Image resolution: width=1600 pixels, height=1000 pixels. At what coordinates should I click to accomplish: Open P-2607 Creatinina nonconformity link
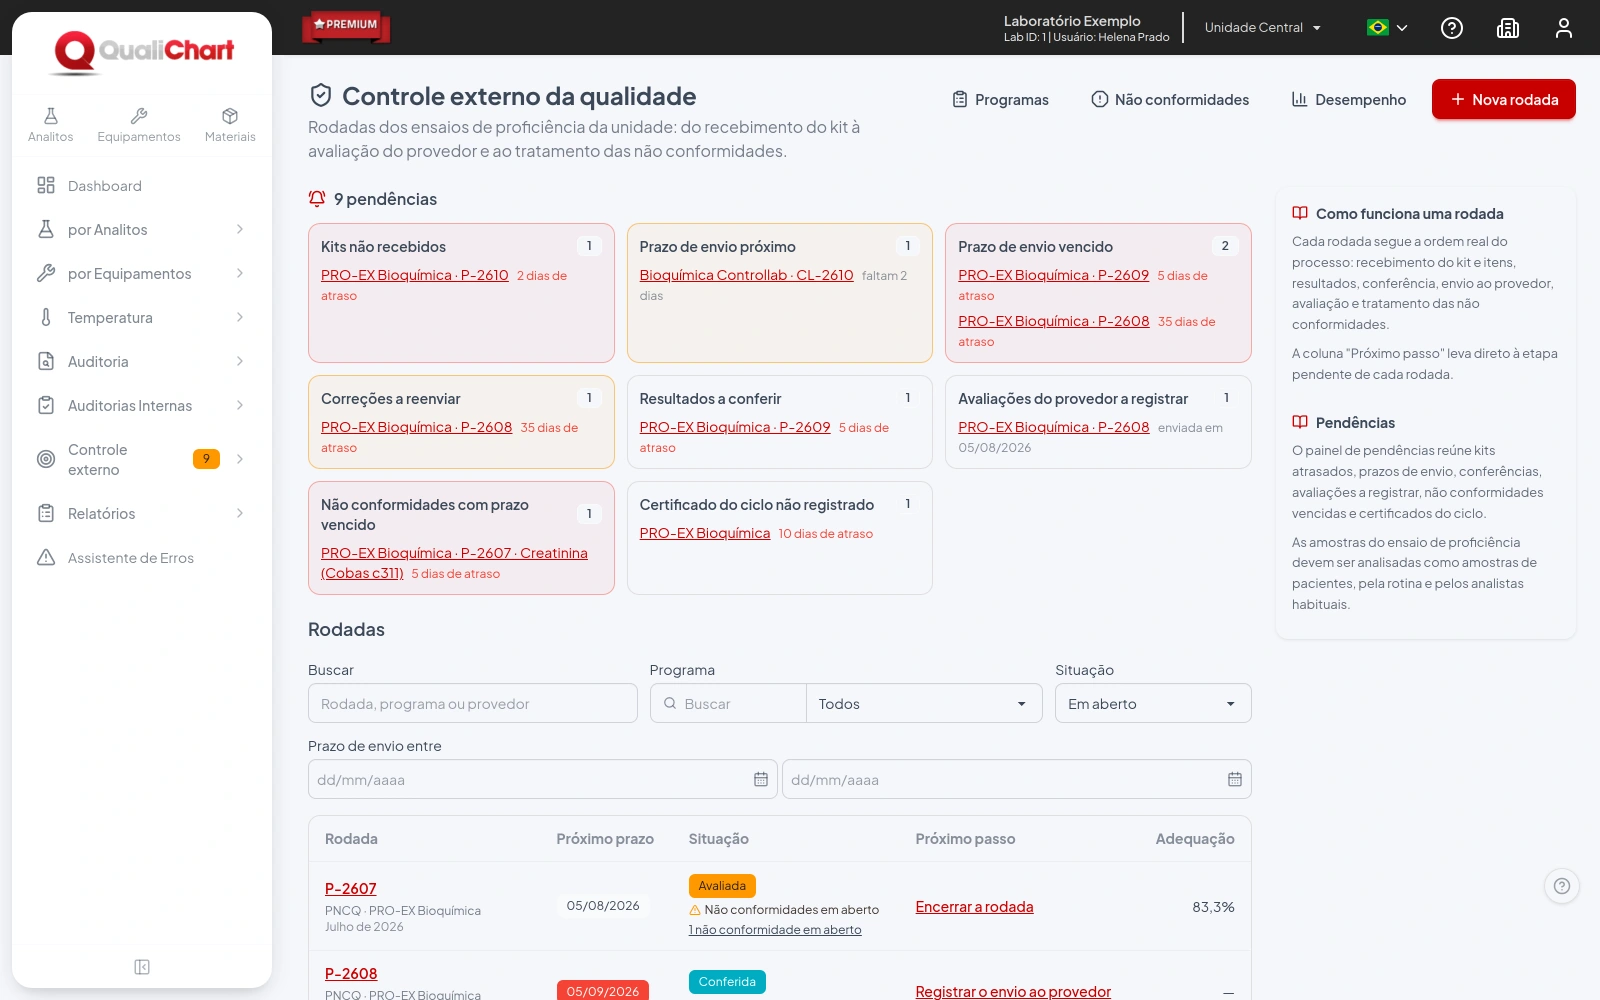pos(454,562)
